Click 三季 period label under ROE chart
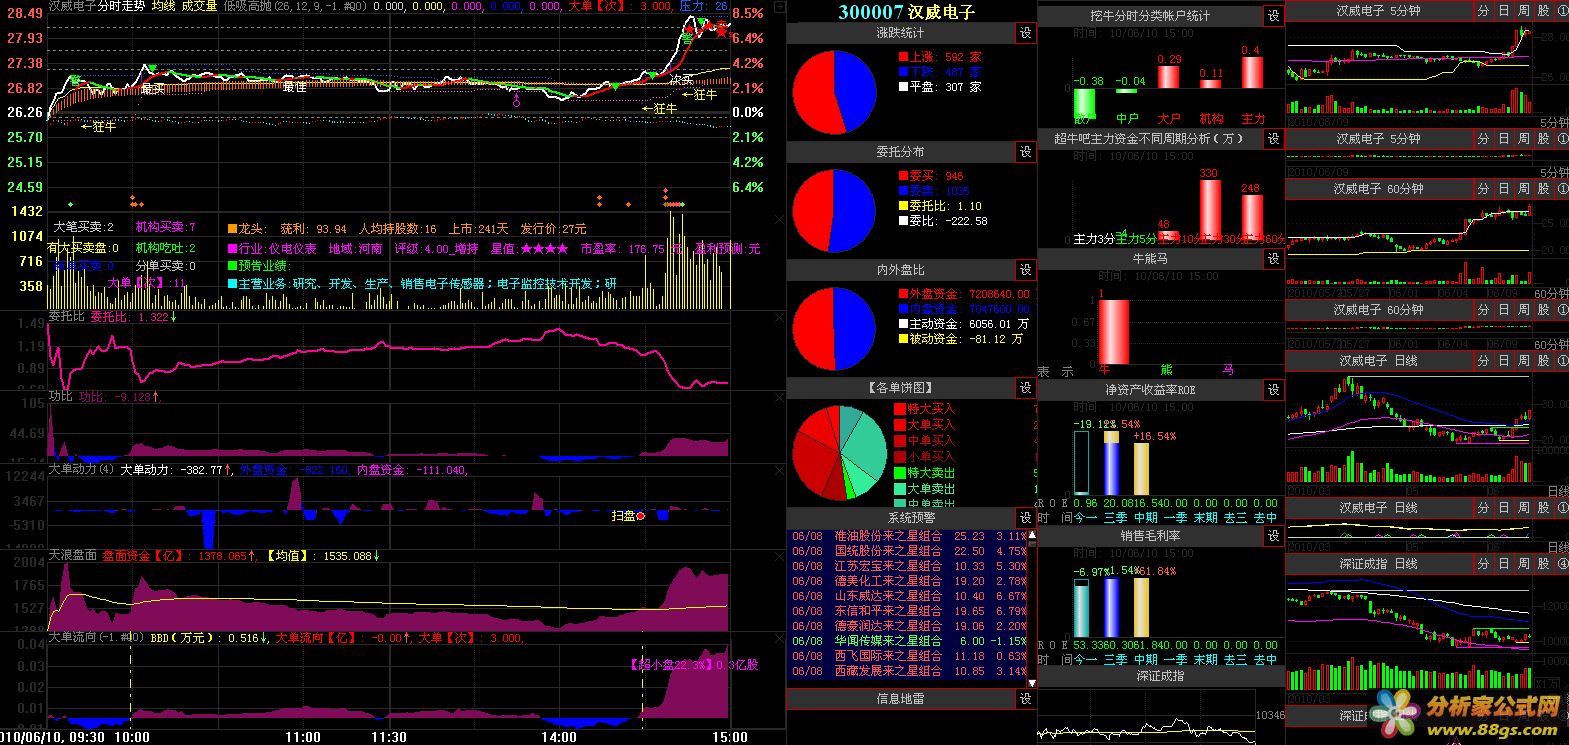The height and width of the screenshot is (745, 1569). (1115, 518)
